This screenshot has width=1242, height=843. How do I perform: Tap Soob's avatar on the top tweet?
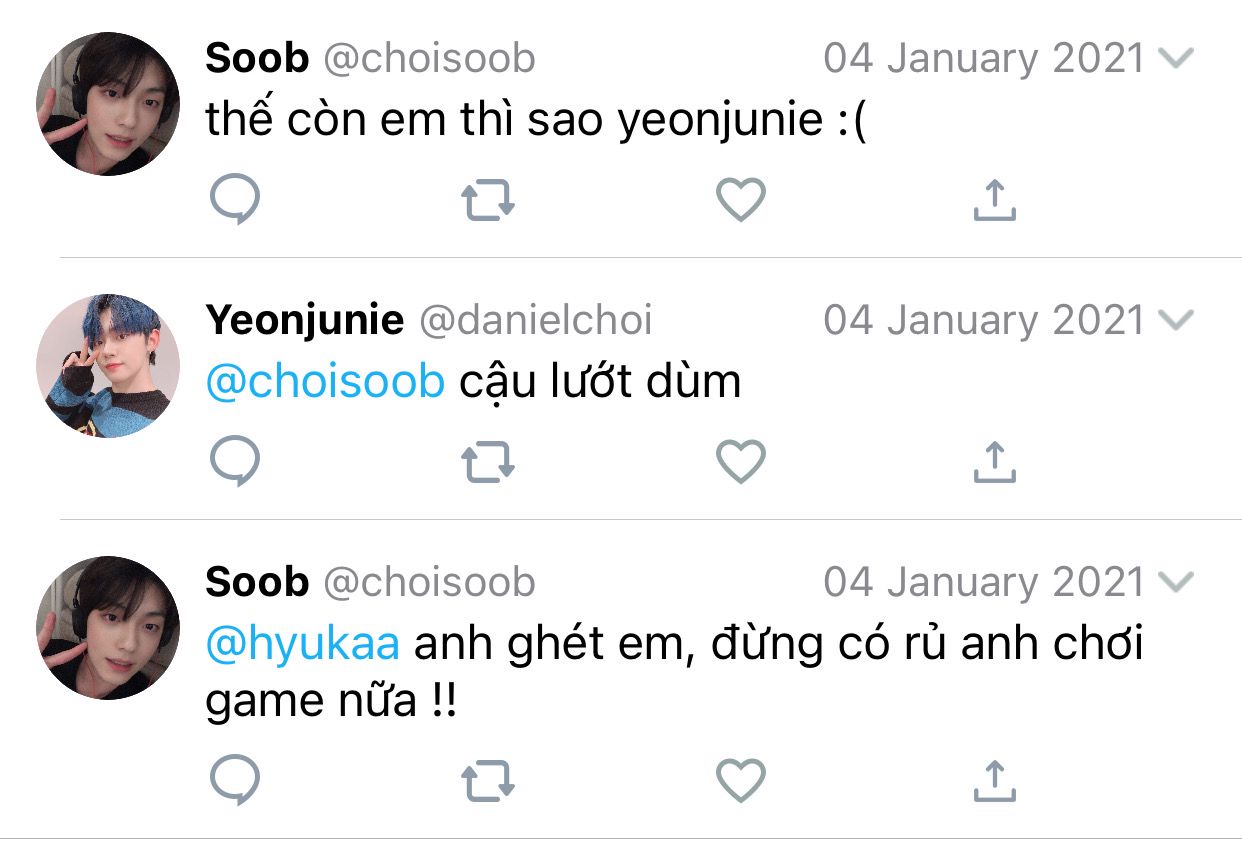[108, 104]
